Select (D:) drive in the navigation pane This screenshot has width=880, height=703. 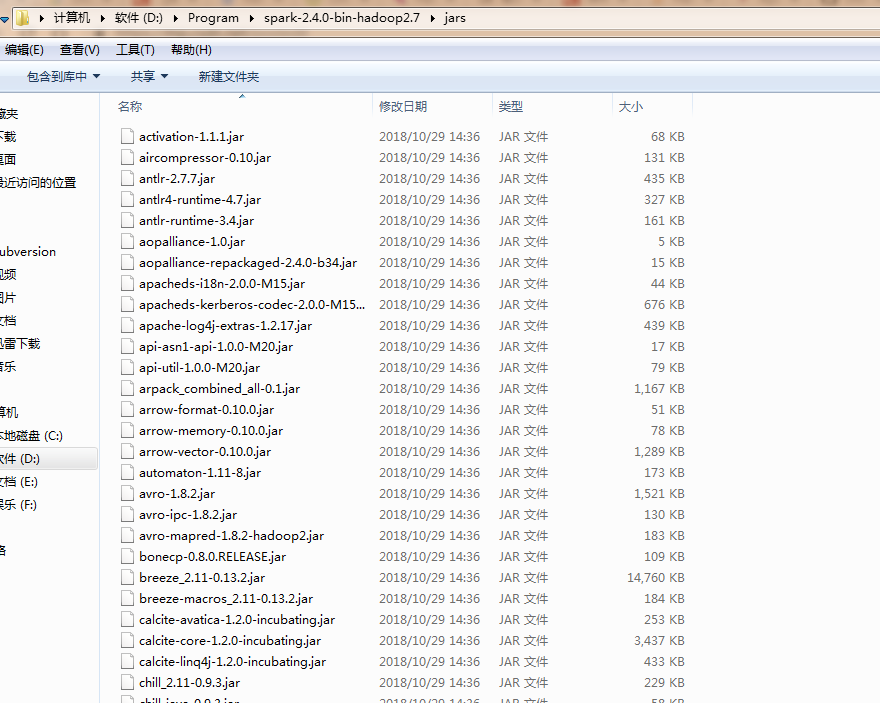(x=20, y=459)
